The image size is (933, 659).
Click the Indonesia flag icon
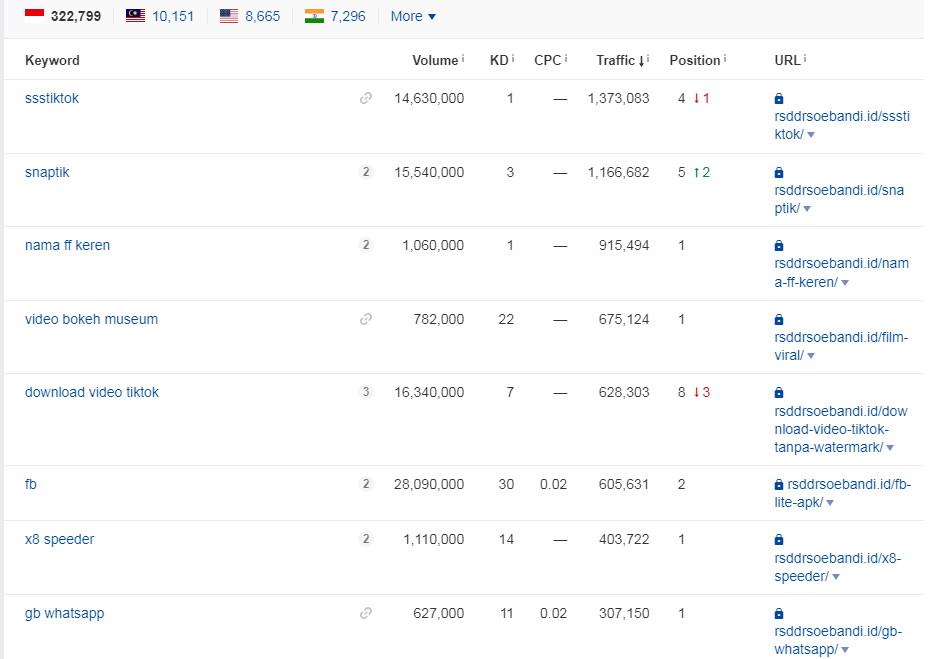35,16
